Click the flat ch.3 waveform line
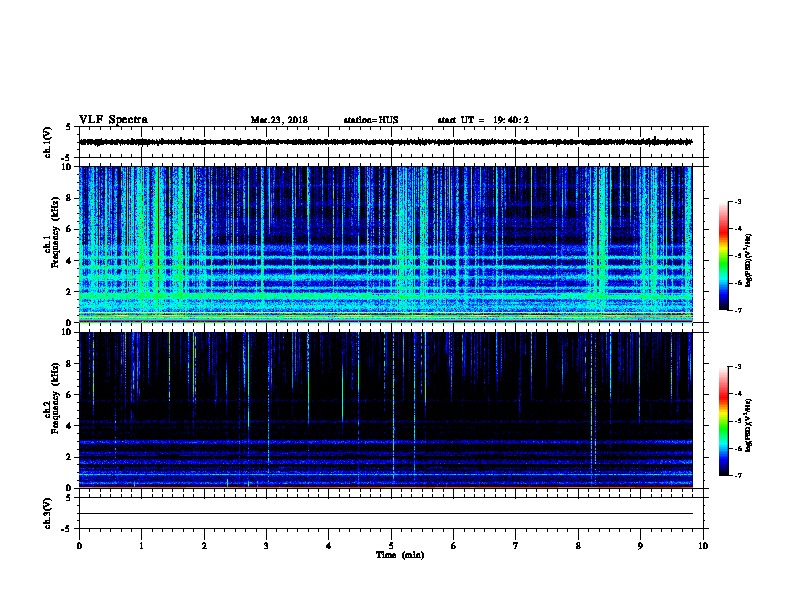Image resolution: width=792 pixels, height=612 pixels. point(386,514)
